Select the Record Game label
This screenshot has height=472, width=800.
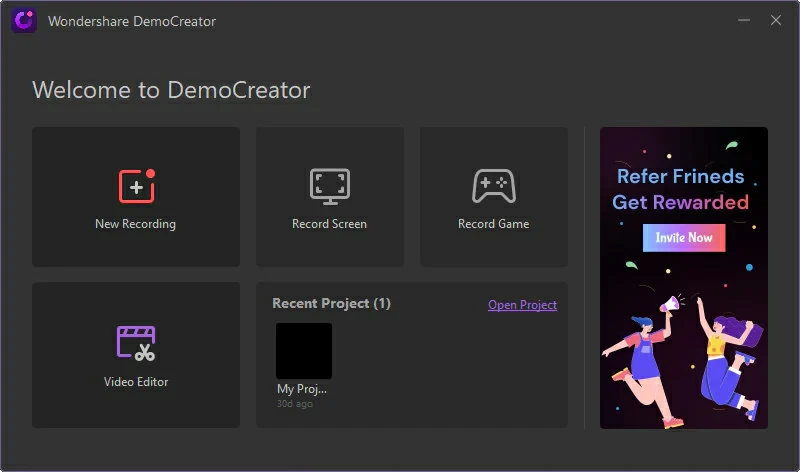pos(493,224)
